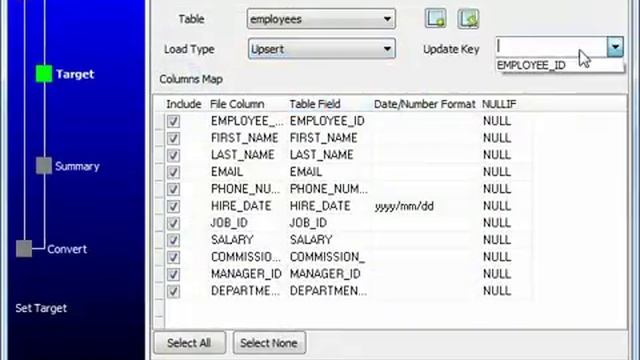Select the JOB_ID file column cell
Screen dimensions: 640x360
(229, 223)
